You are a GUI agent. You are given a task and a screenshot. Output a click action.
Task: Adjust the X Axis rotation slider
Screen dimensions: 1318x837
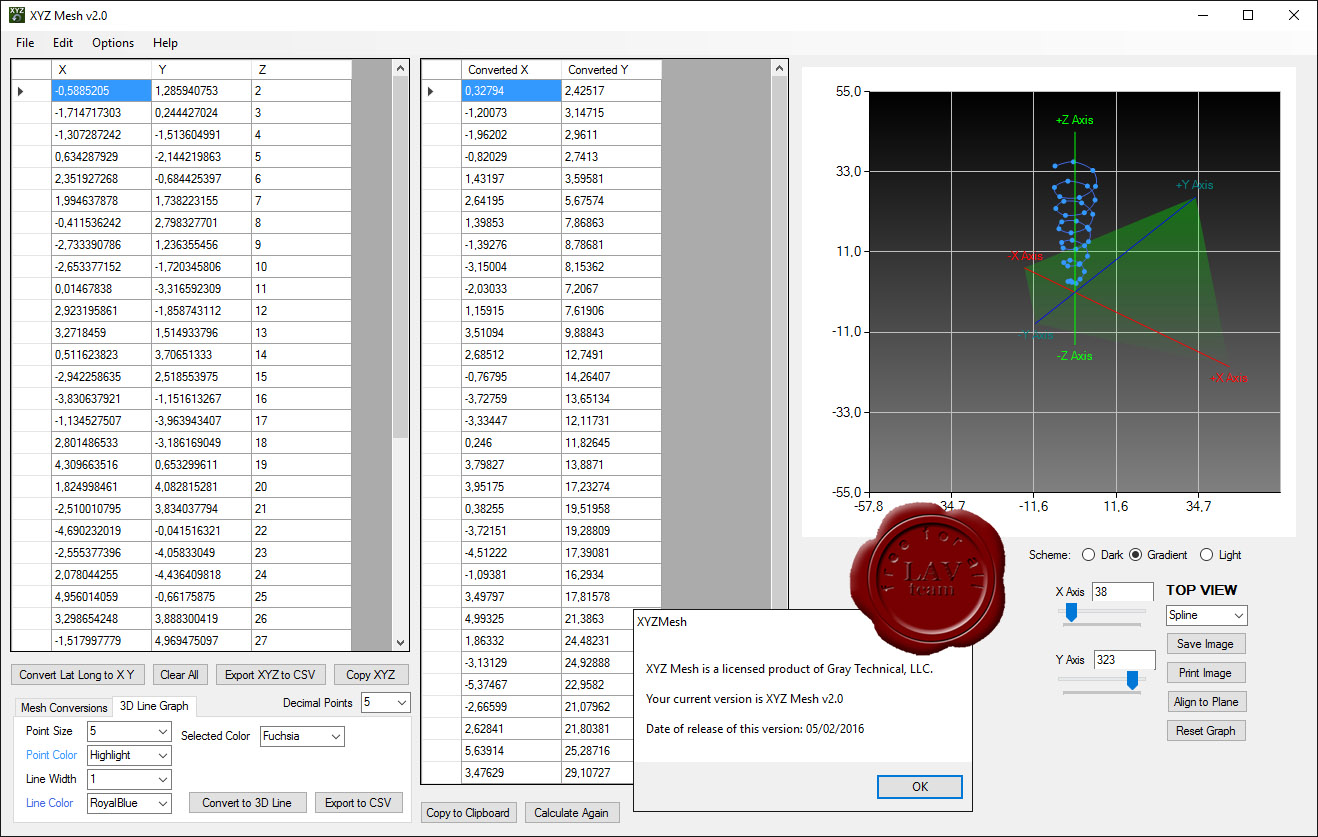[1071, 612]
